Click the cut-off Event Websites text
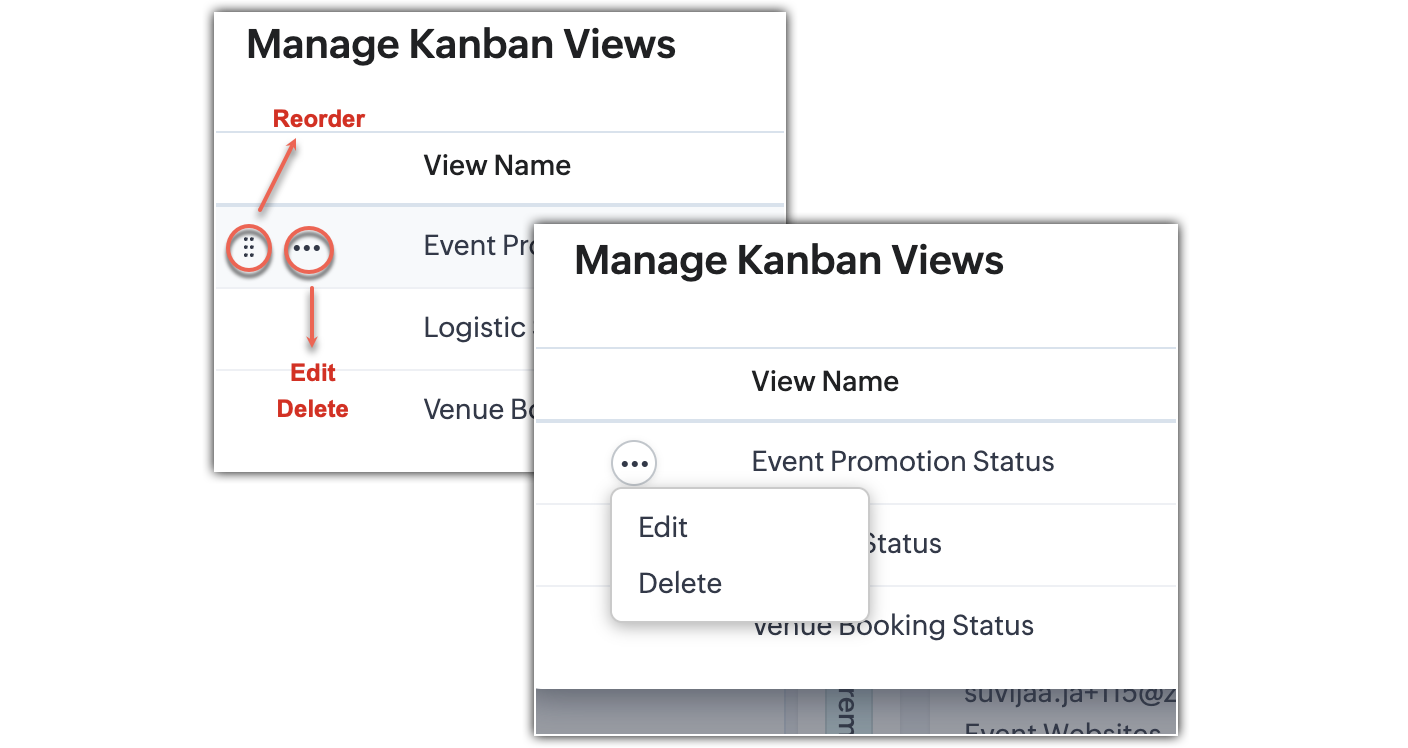This screenshot has width=1408, height=748. tap(1063, 729)
